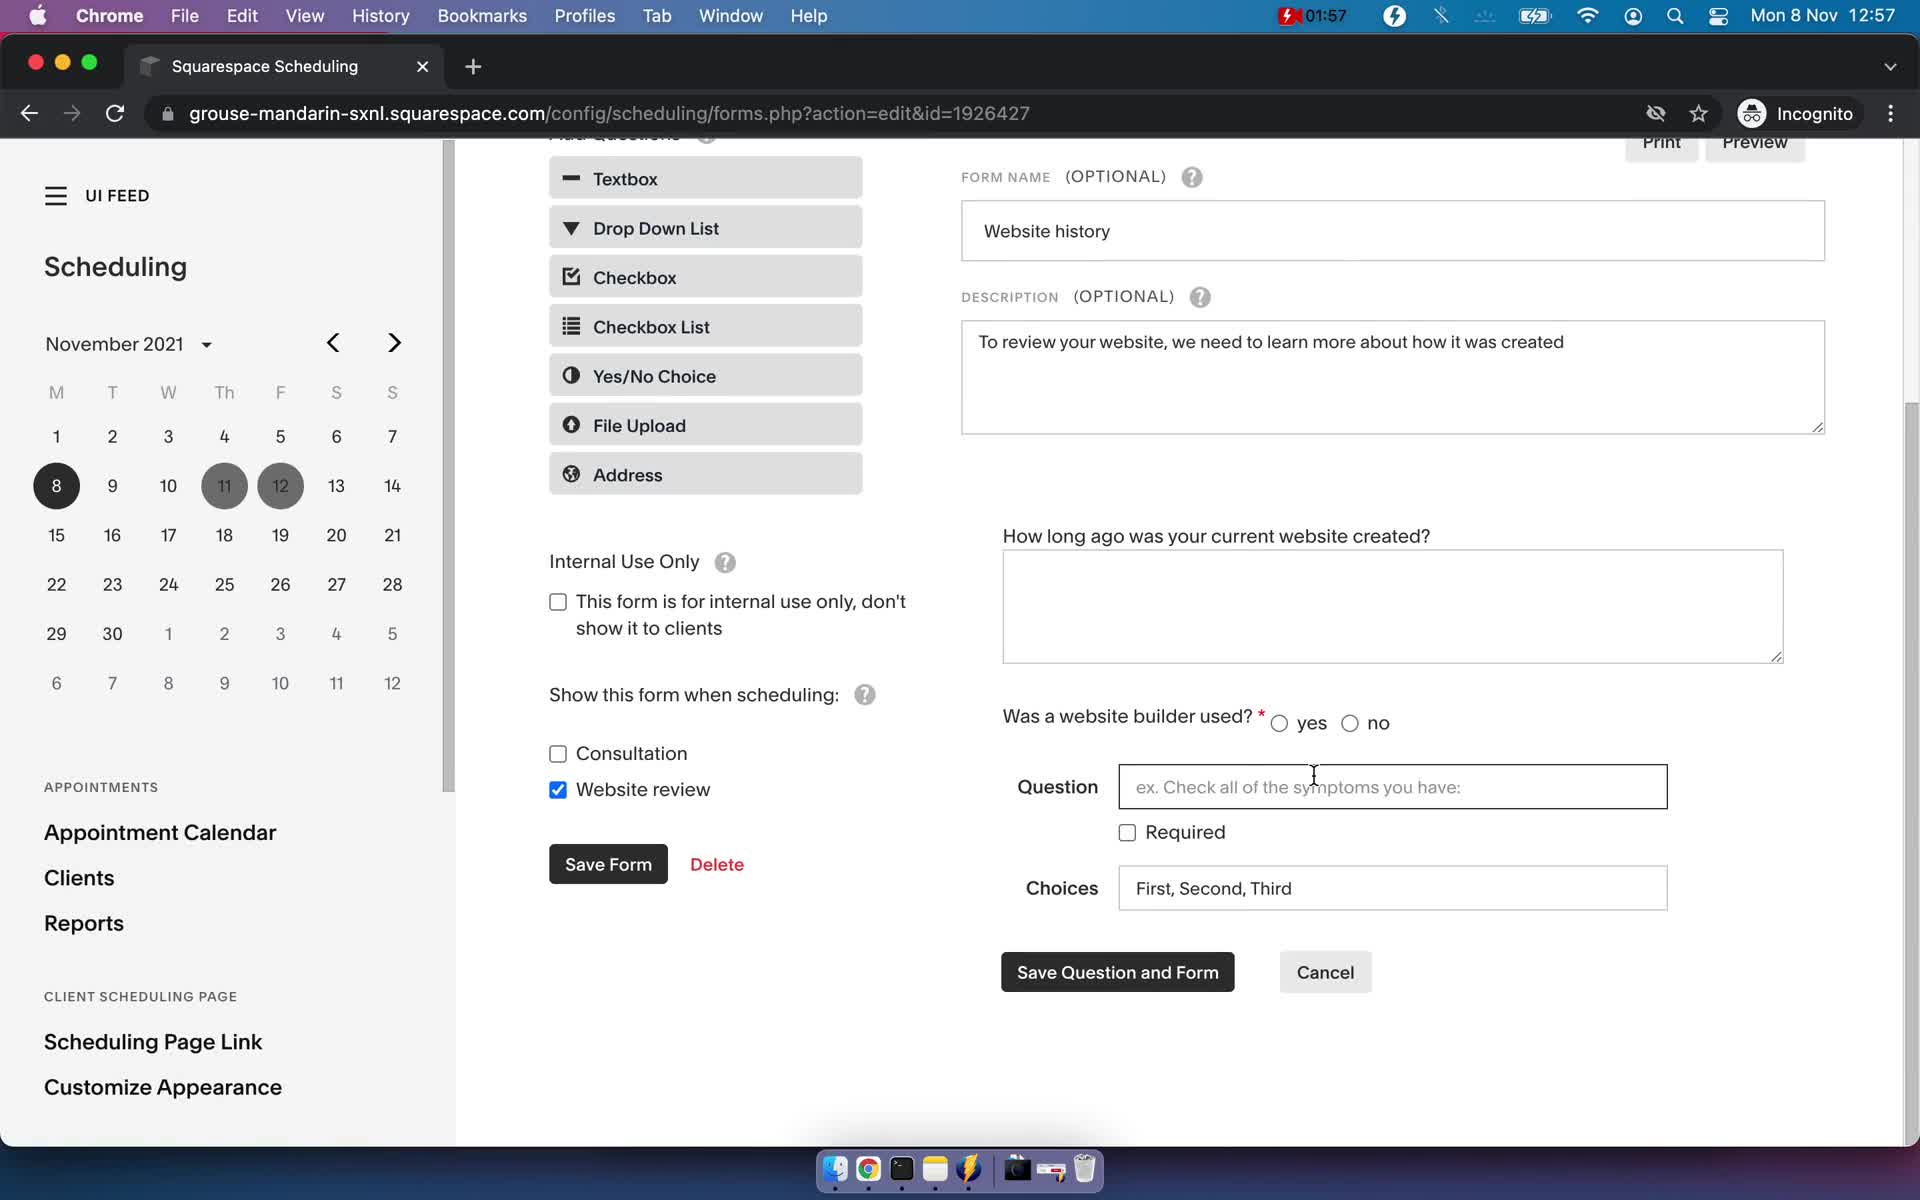The height and width of the screenshot is (1200, 1920).
Task: Uncheck the Website review checkbox
Action: 558,790
